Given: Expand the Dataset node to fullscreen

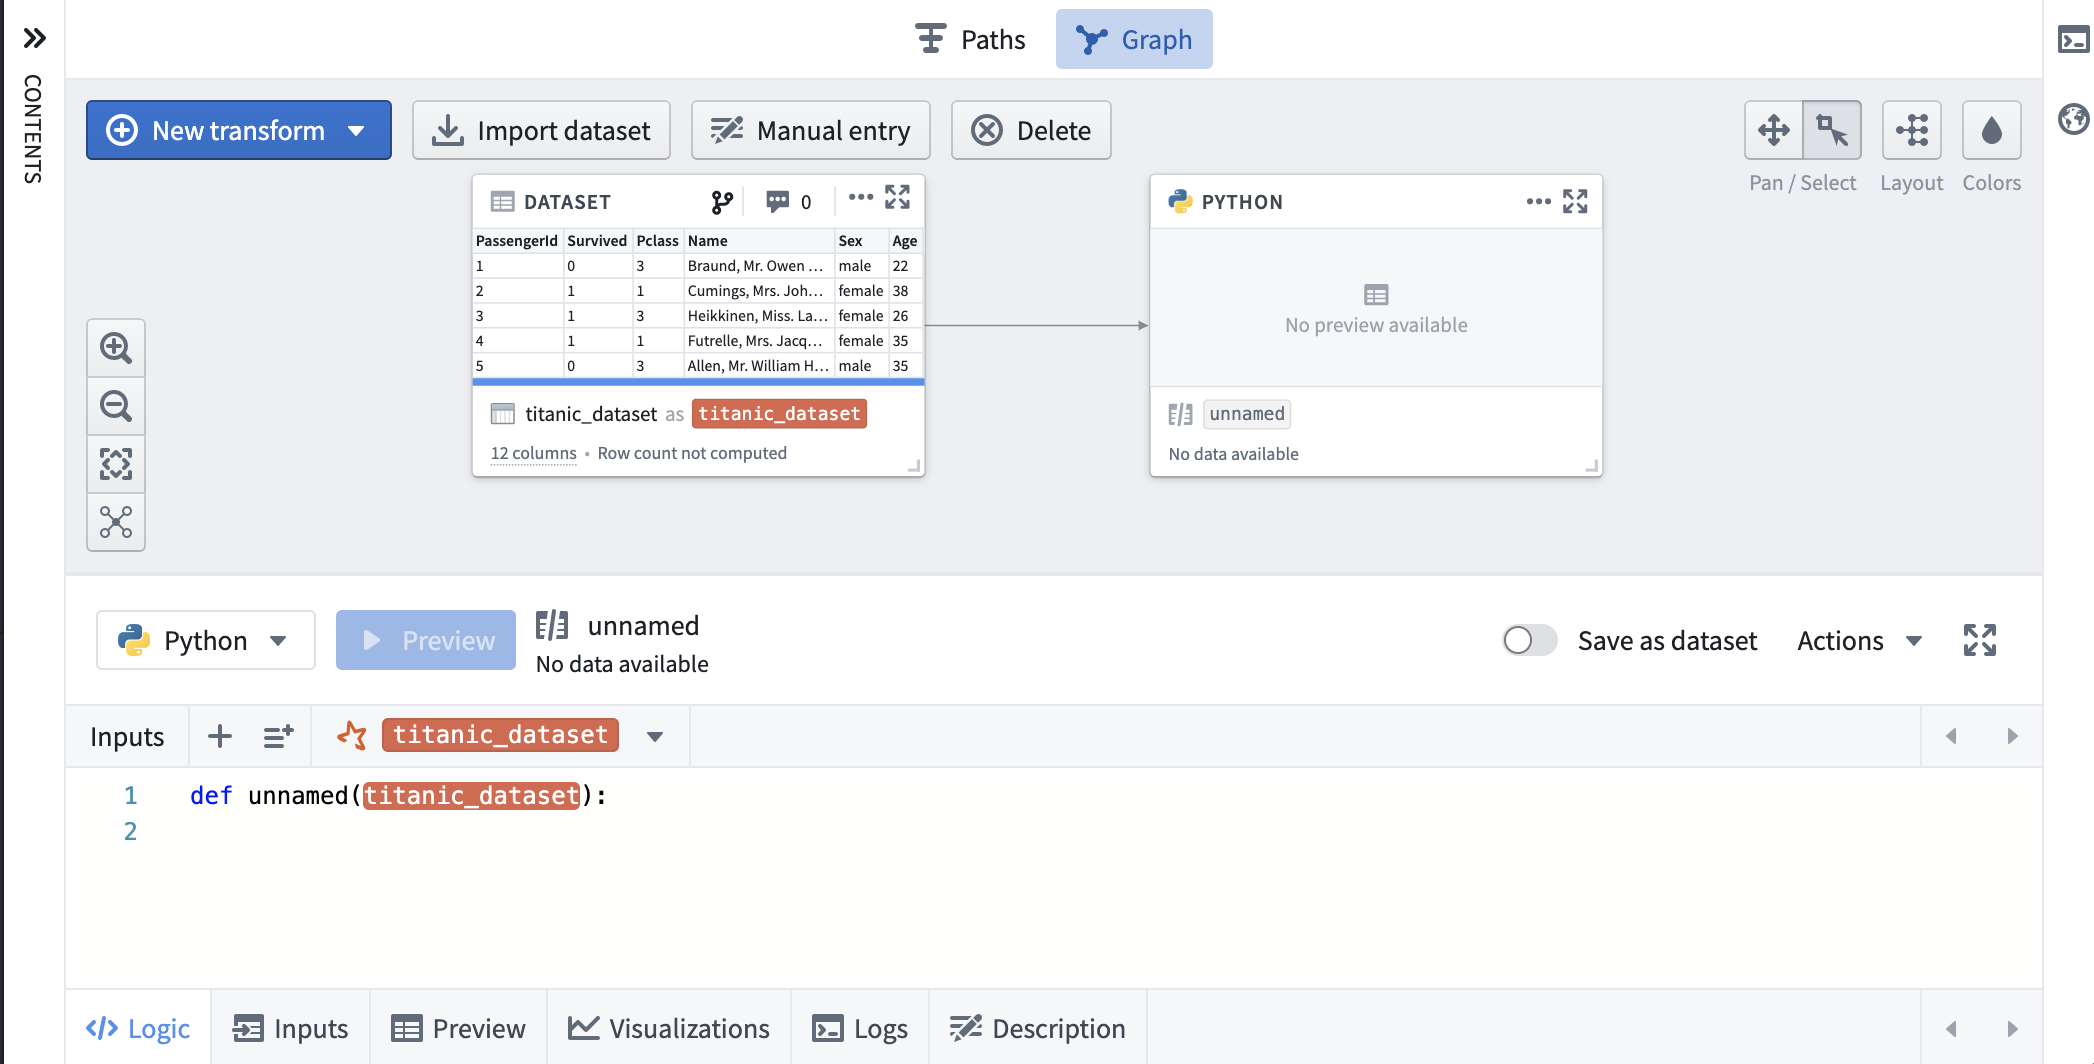Looking at the screenshot, I should 897,197.
